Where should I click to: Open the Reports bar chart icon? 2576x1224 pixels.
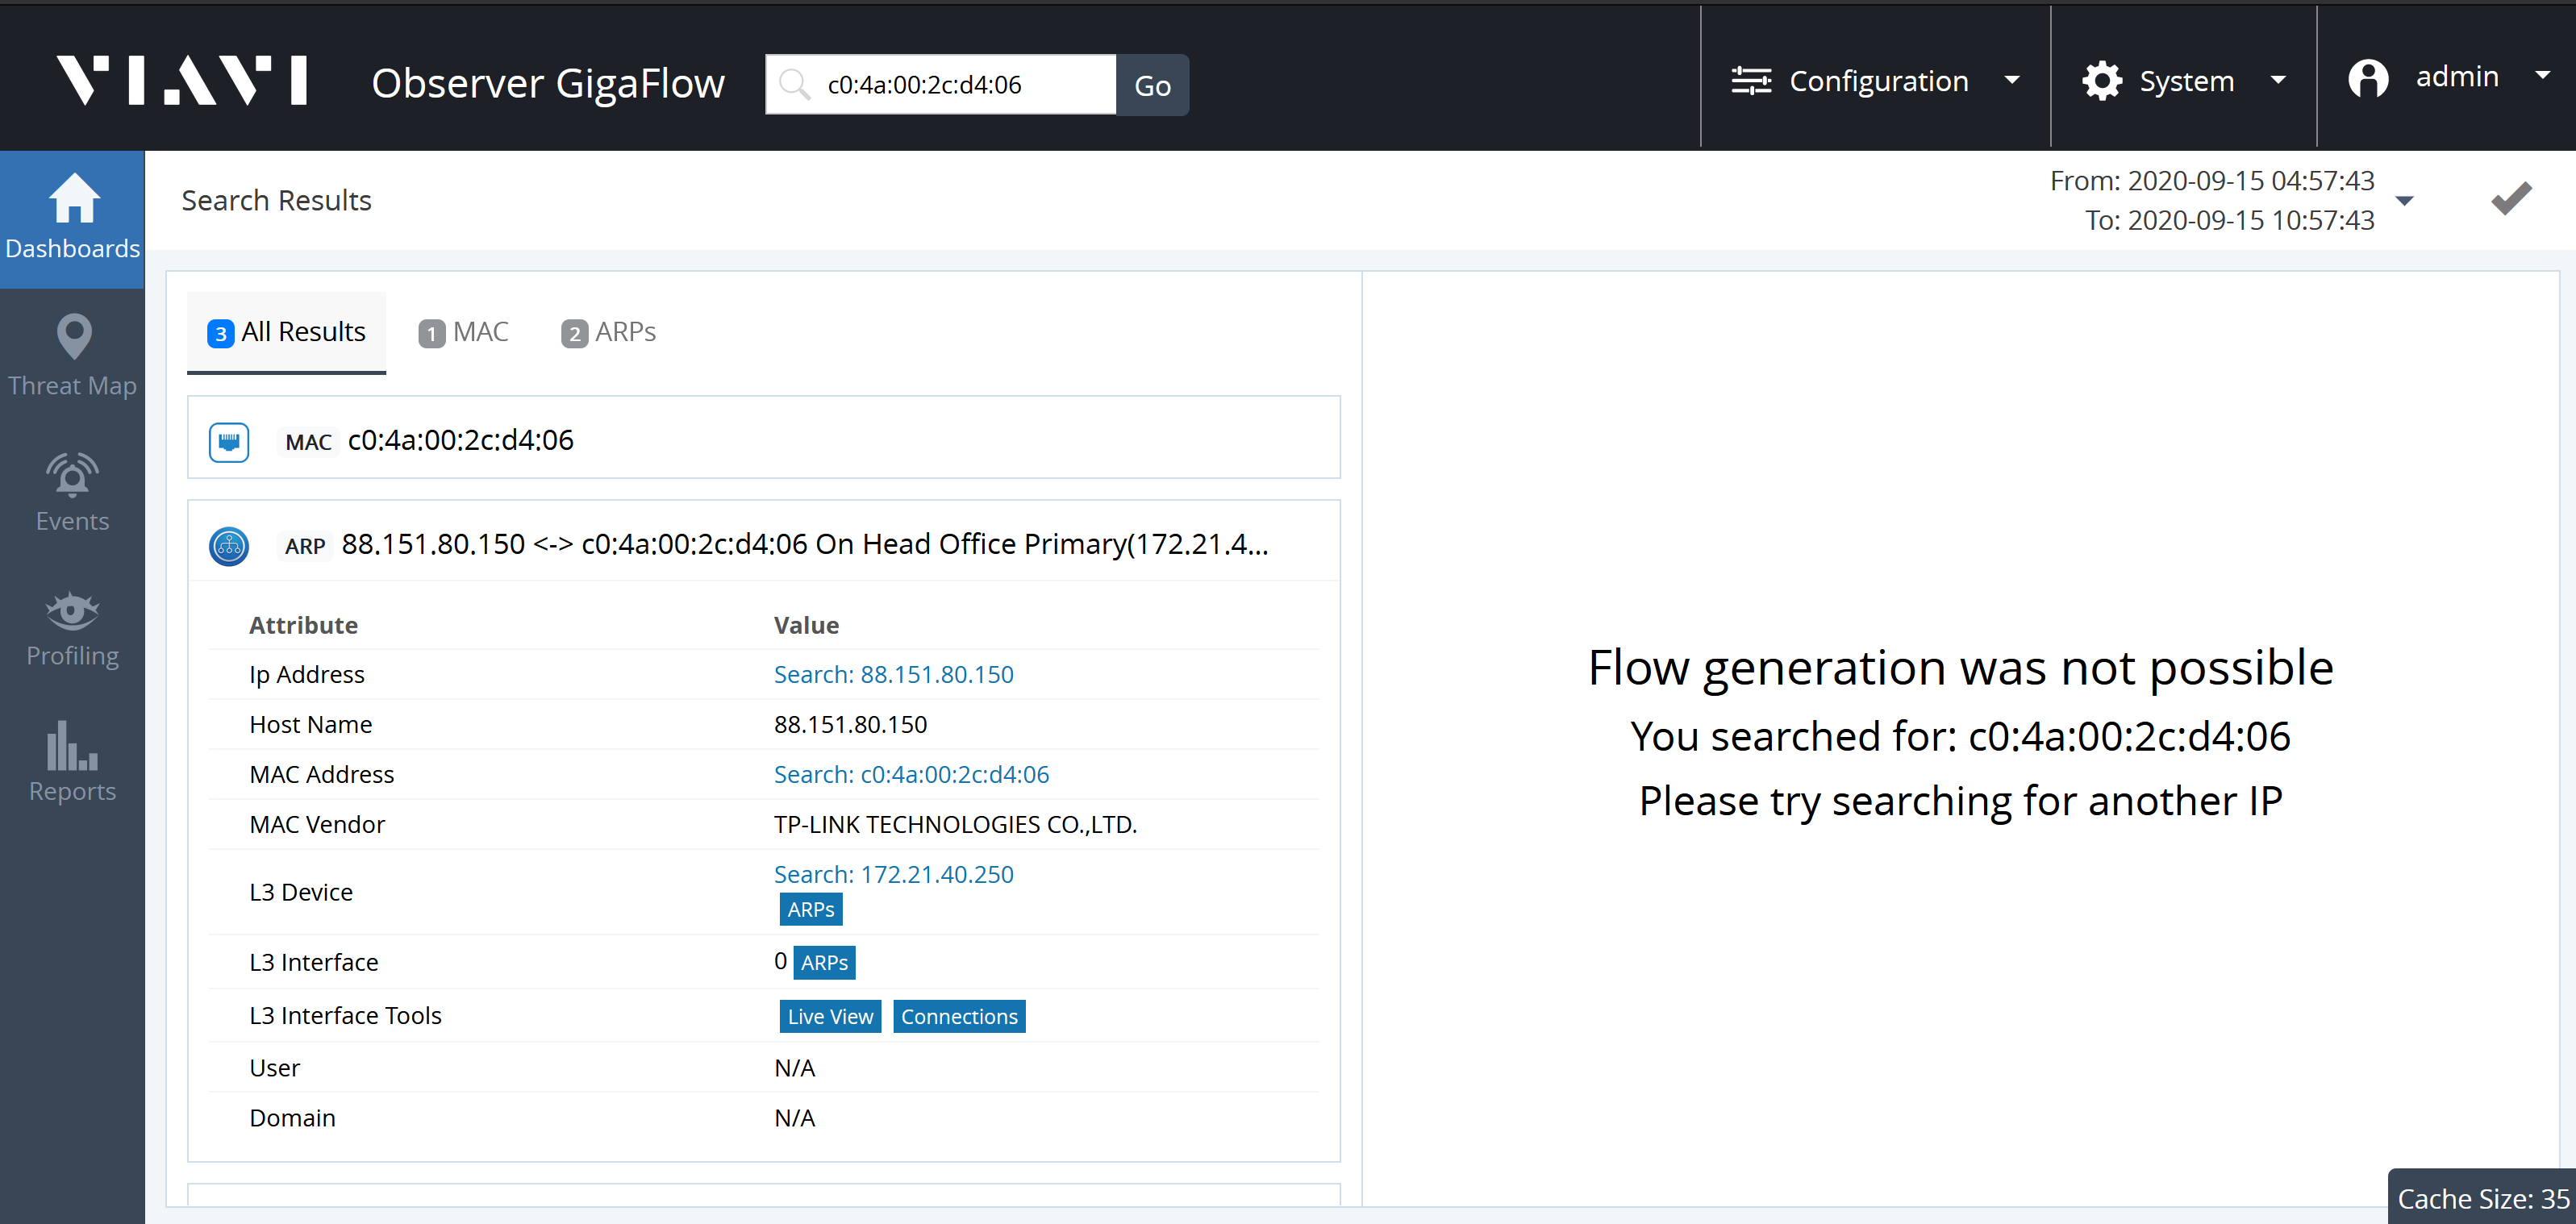coord(72,746)
